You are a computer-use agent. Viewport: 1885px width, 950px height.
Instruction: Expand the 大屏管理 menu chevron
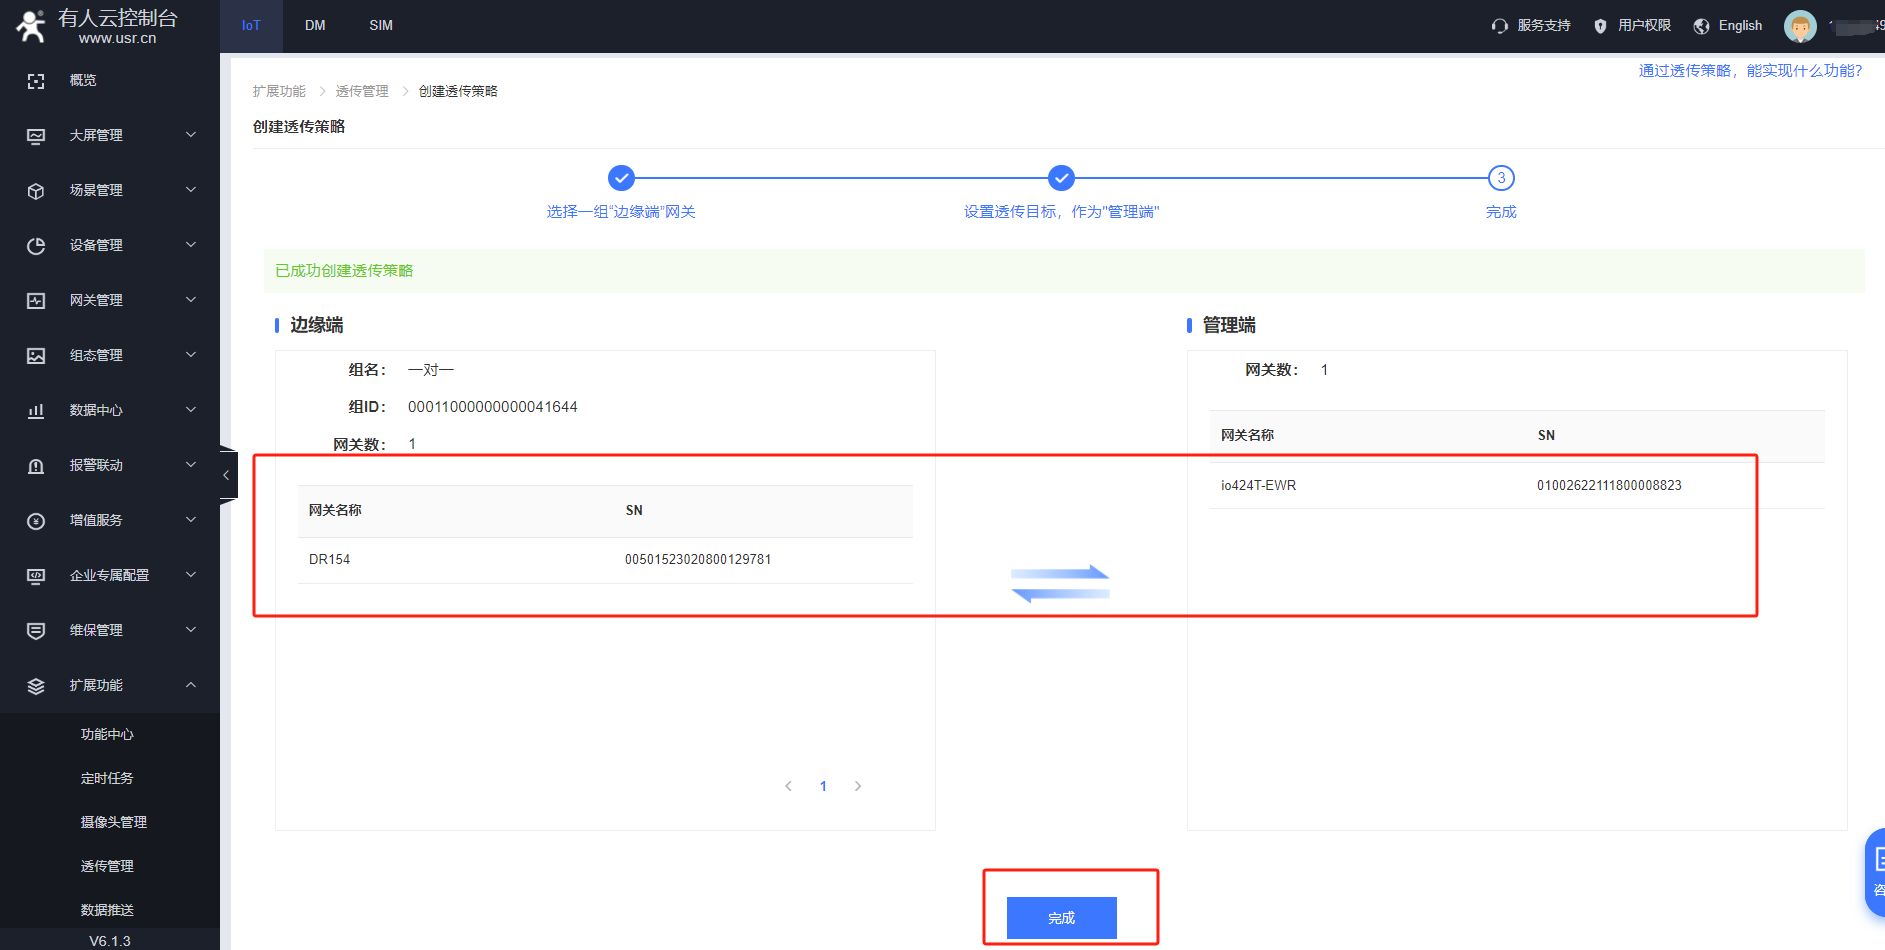pyautogui.click(x=191, y=135)
